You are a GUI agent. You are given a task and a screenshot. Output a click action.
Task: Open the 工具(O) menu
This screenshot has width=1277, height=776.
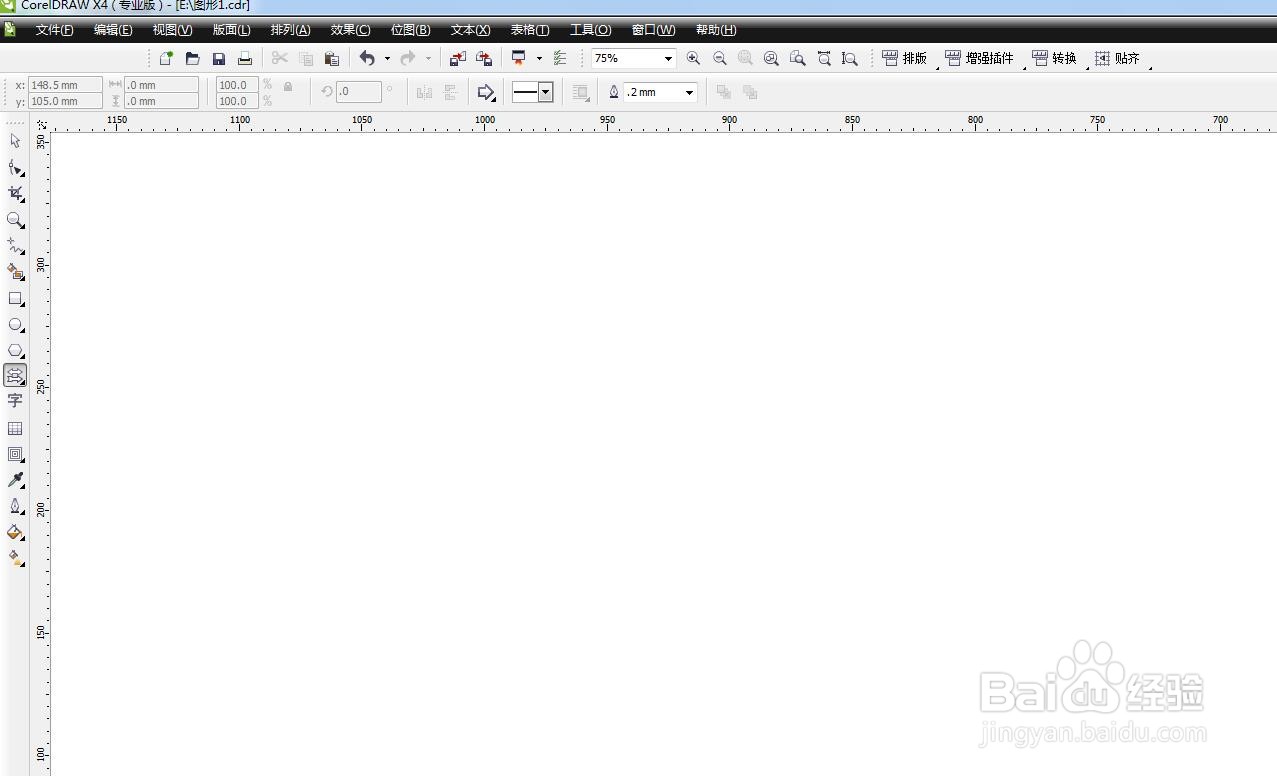click(x=590, y=30)
